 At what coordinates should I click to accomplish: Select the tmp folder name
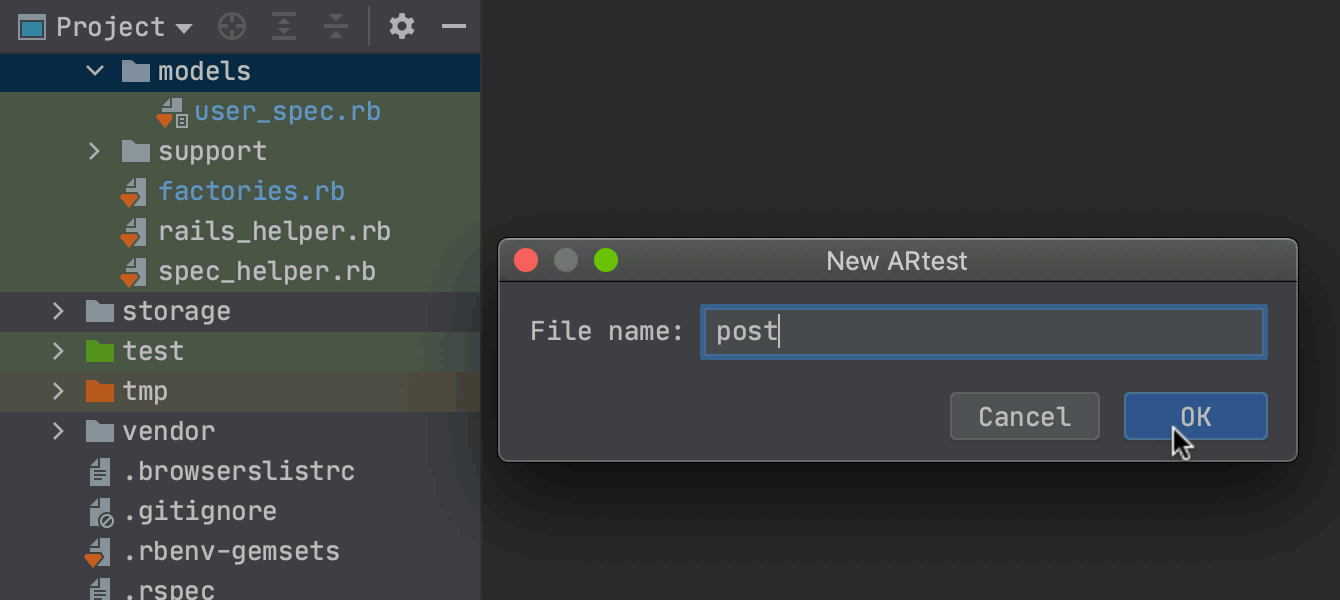(x=145, y=391)
